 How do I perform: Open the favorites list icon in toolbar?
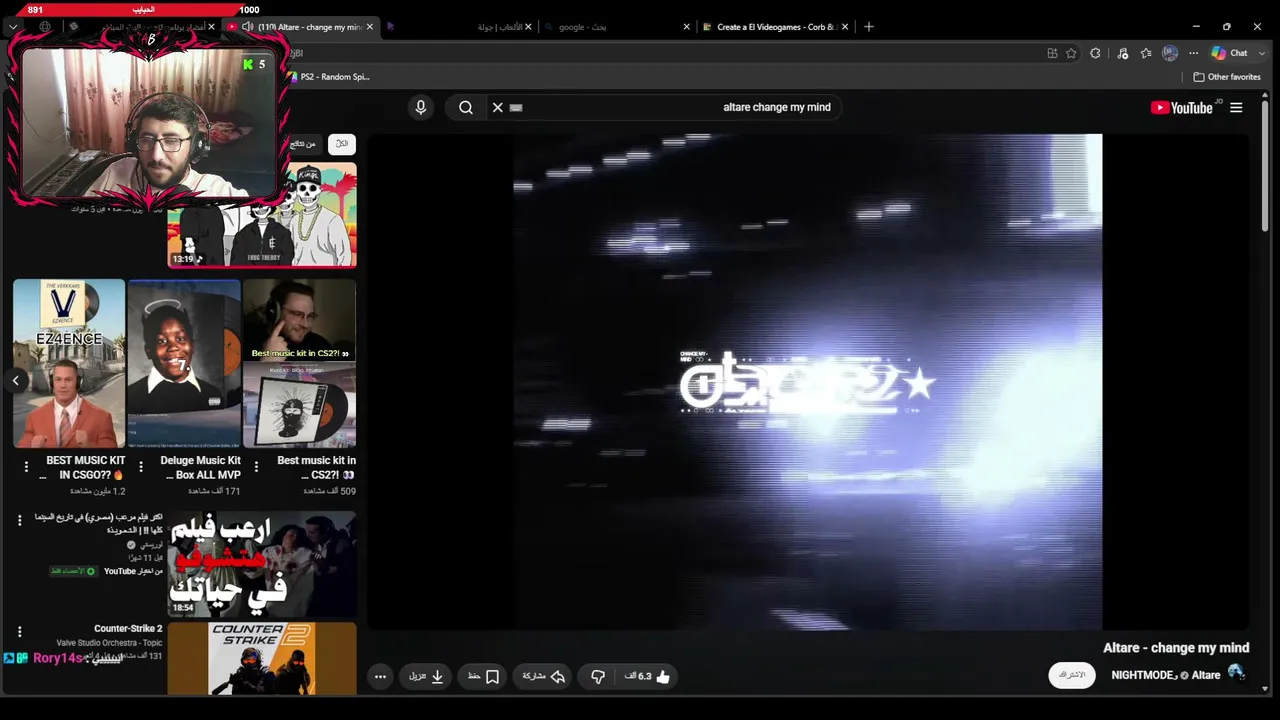coord(1146,53)
